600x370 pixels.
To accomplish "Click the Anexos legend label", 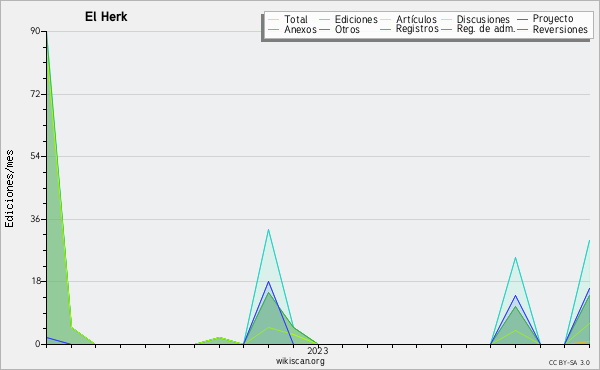I will [300, 29].
